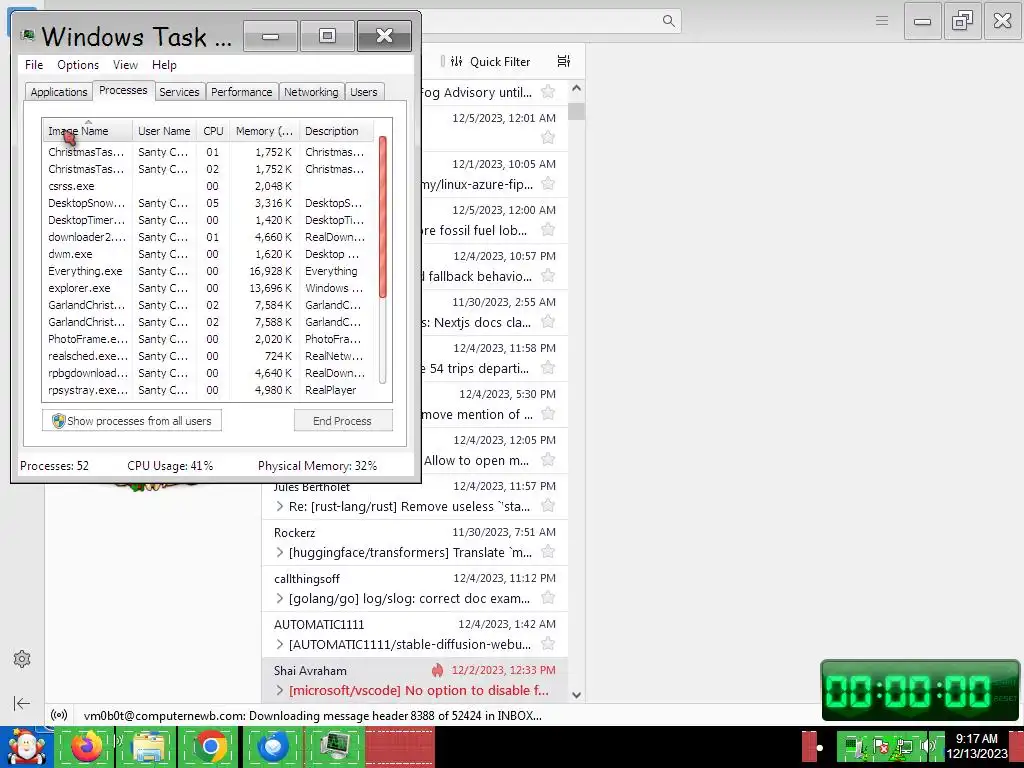Star the AUTOMATIC1111 message
This screenshot has height=768, width=1024.
[548, 645]
